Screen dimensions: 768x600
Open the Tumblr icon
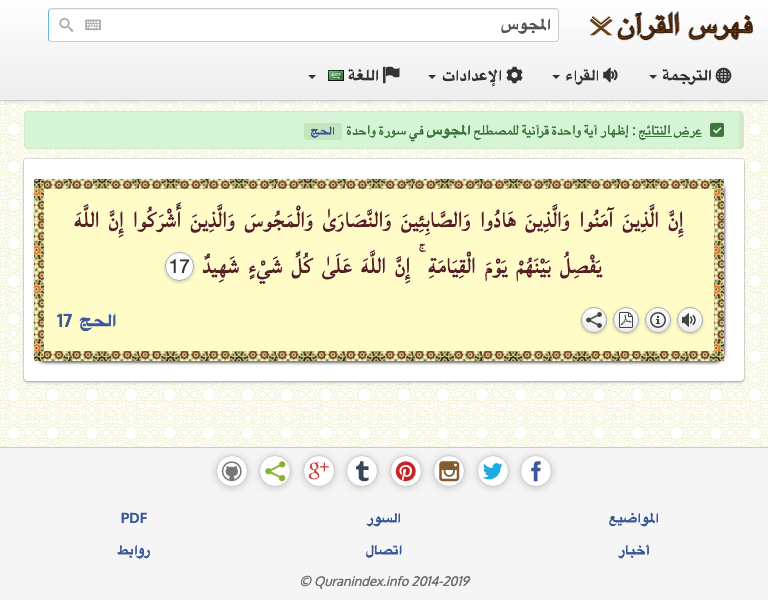[x=362, y=472]
